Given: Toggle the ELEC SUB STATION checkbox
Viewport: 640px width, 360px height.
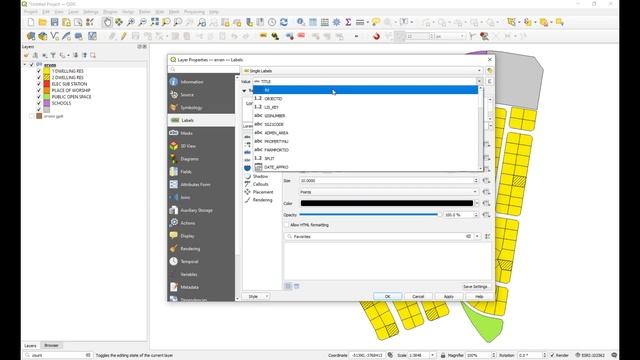Looking at the screenshot, I should coord(39,84).
